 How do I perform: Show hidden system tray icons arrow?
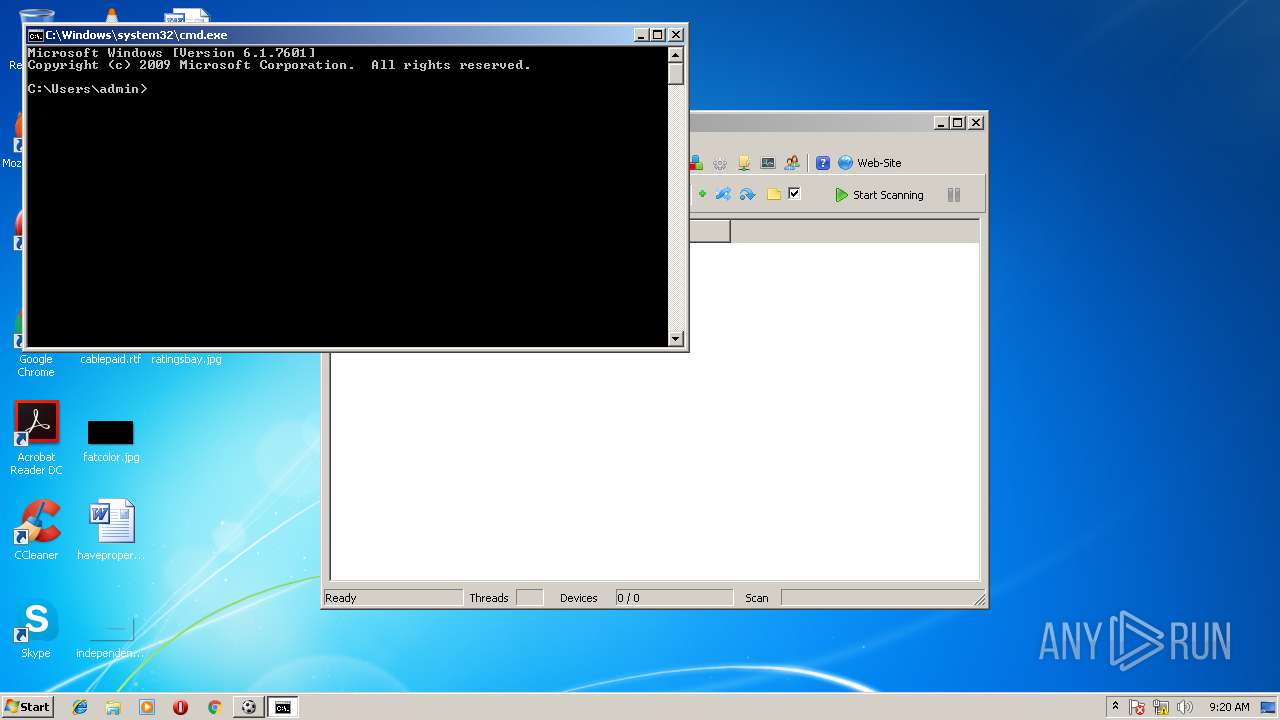[1116, 706]
